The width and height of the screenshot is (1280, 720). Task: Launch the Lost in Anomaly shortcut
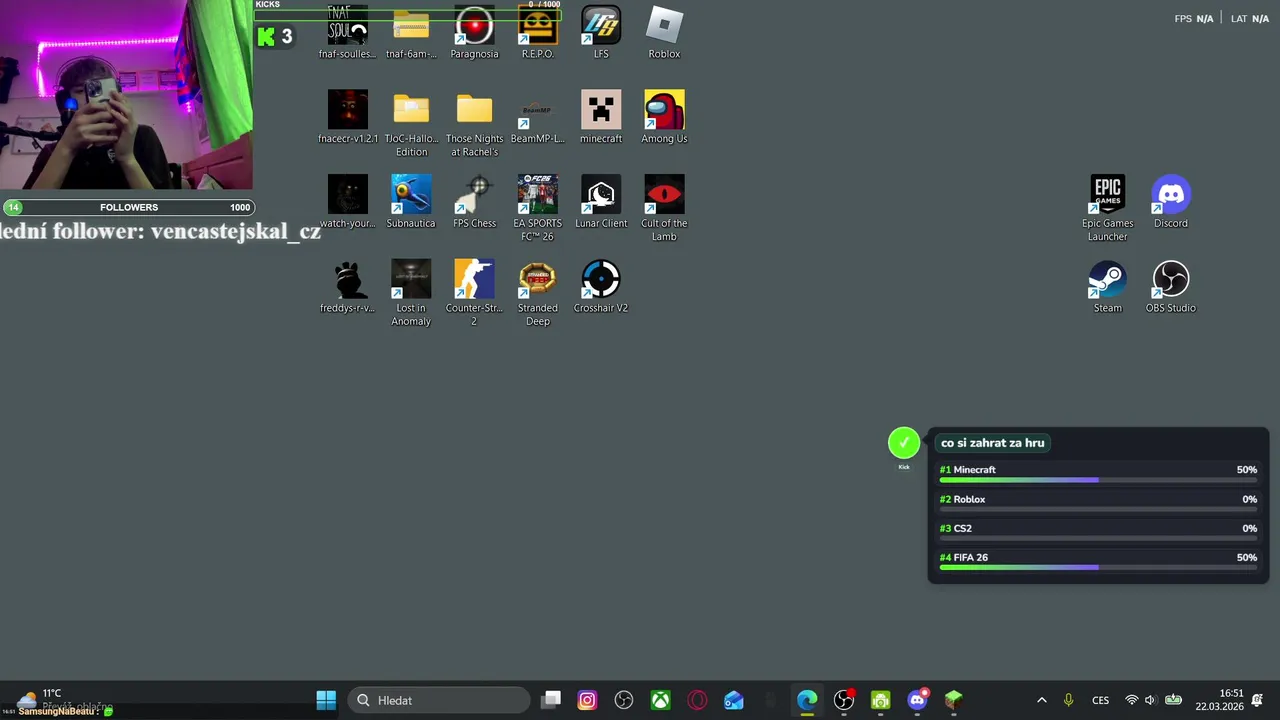[411, 293]
